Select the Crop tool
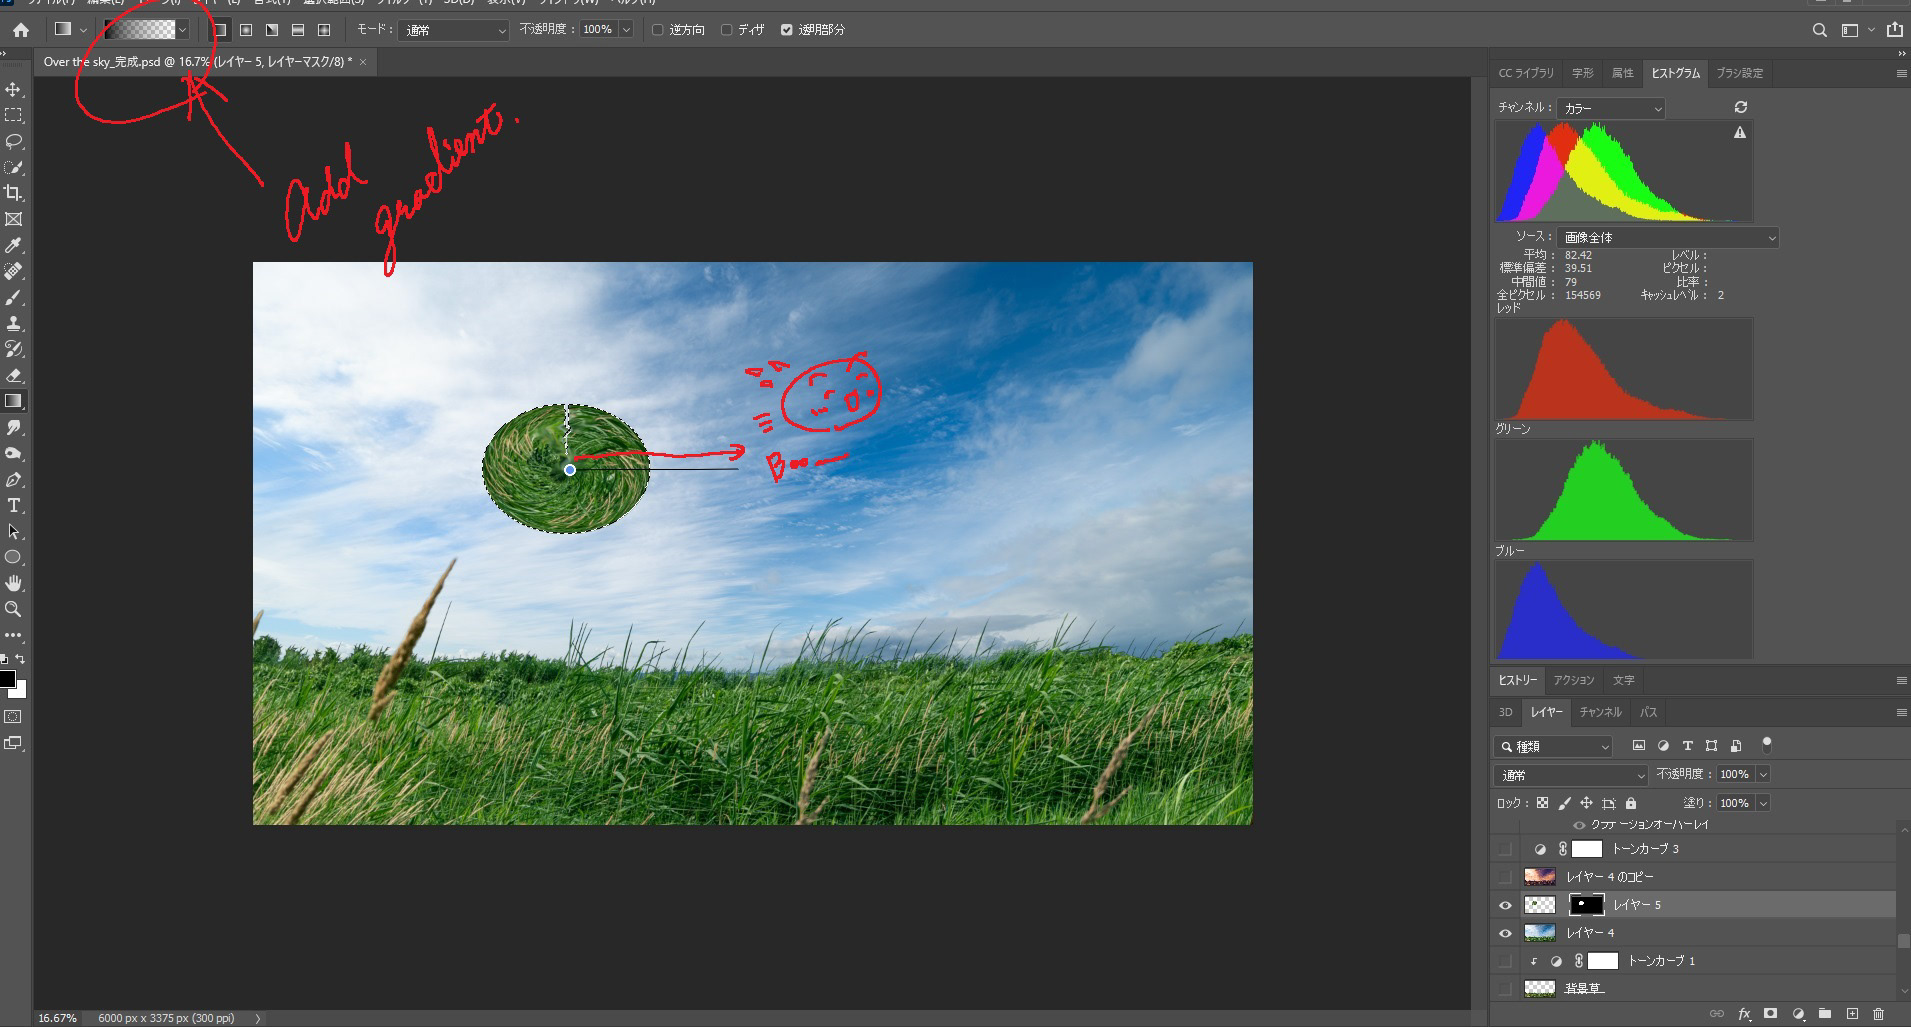The width and height of the screenshot is (1911, 1027). coord(14,193)
